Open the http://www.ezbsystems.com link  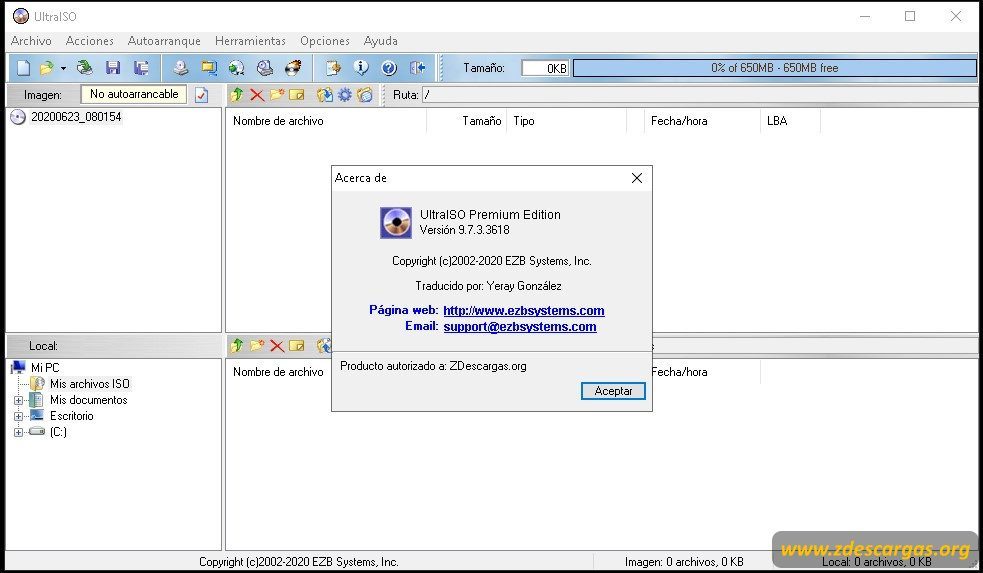click(x=523, y=310)
